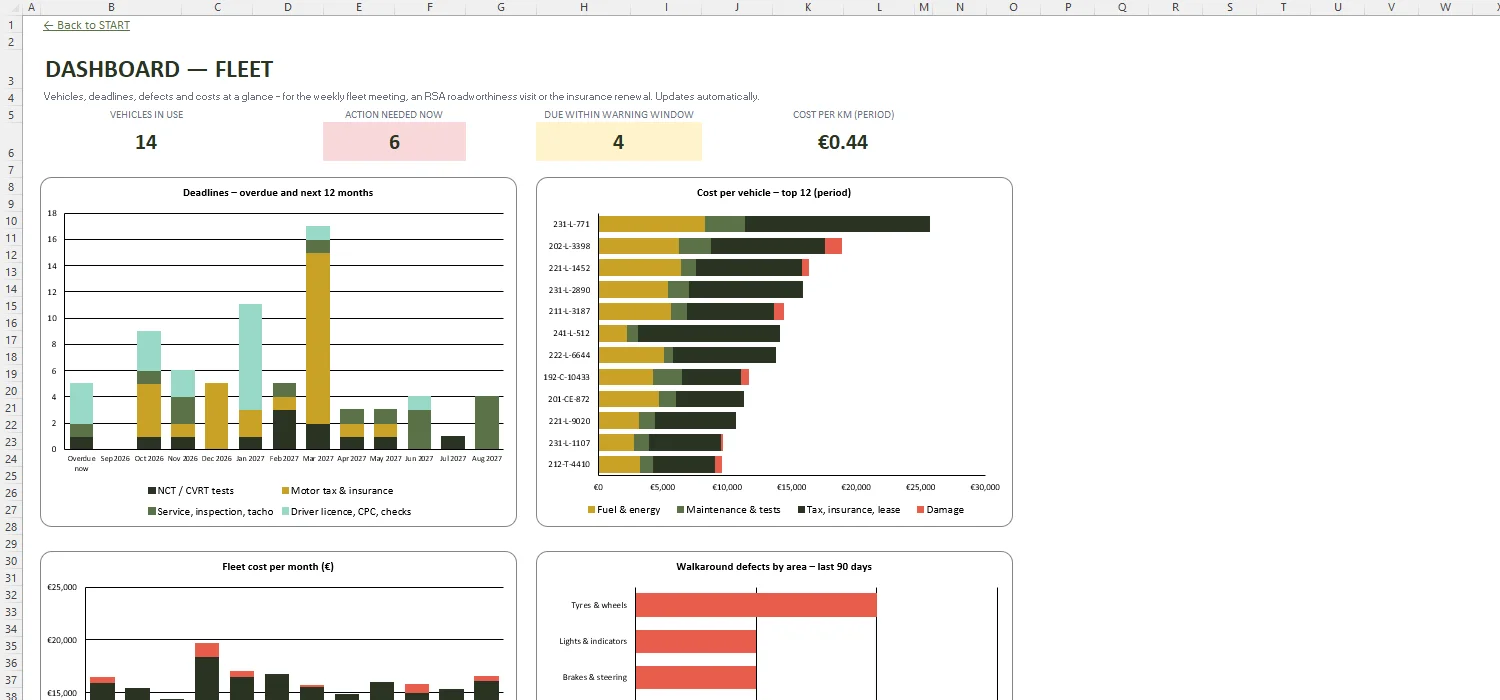The image size is (1500, 700).
Task: Click the ACTION NEEDED NOW label
Action: click(394, 115)
